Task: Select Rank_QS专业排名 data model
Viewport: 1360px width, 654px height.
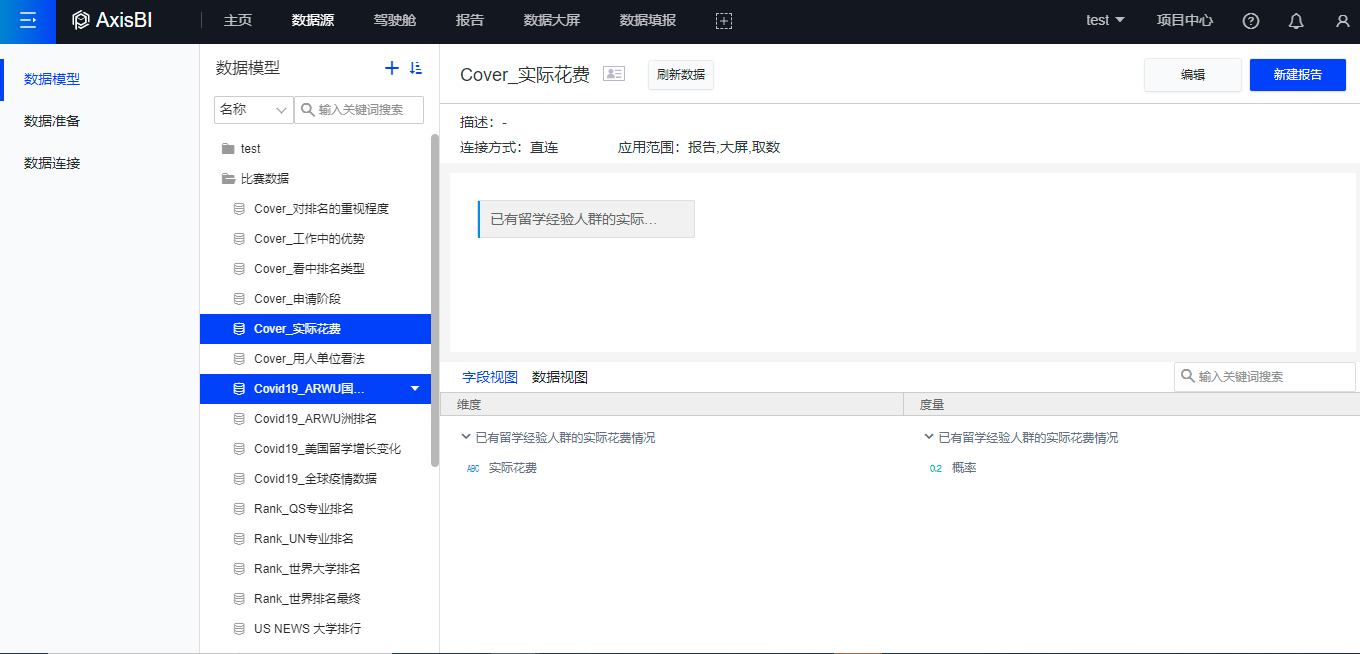Action: (x=303, y=508)
